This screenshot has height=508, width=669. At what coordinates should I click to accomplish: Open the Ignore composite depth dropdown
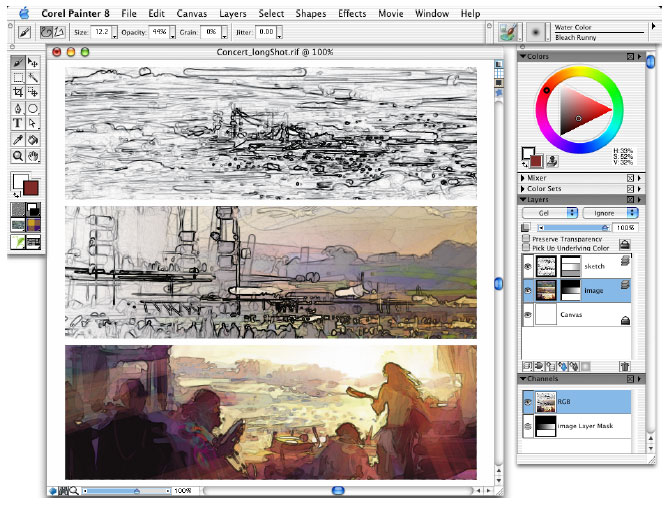610,213
